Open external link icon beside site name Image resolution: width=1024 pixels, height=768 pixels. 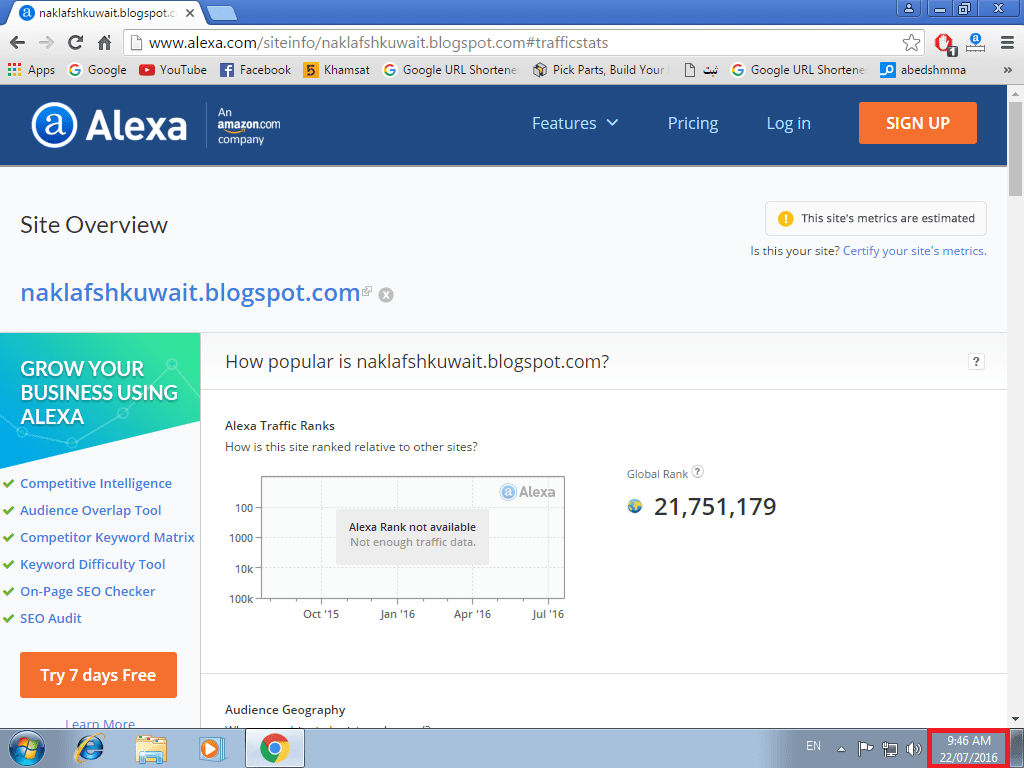pos(367,291)
